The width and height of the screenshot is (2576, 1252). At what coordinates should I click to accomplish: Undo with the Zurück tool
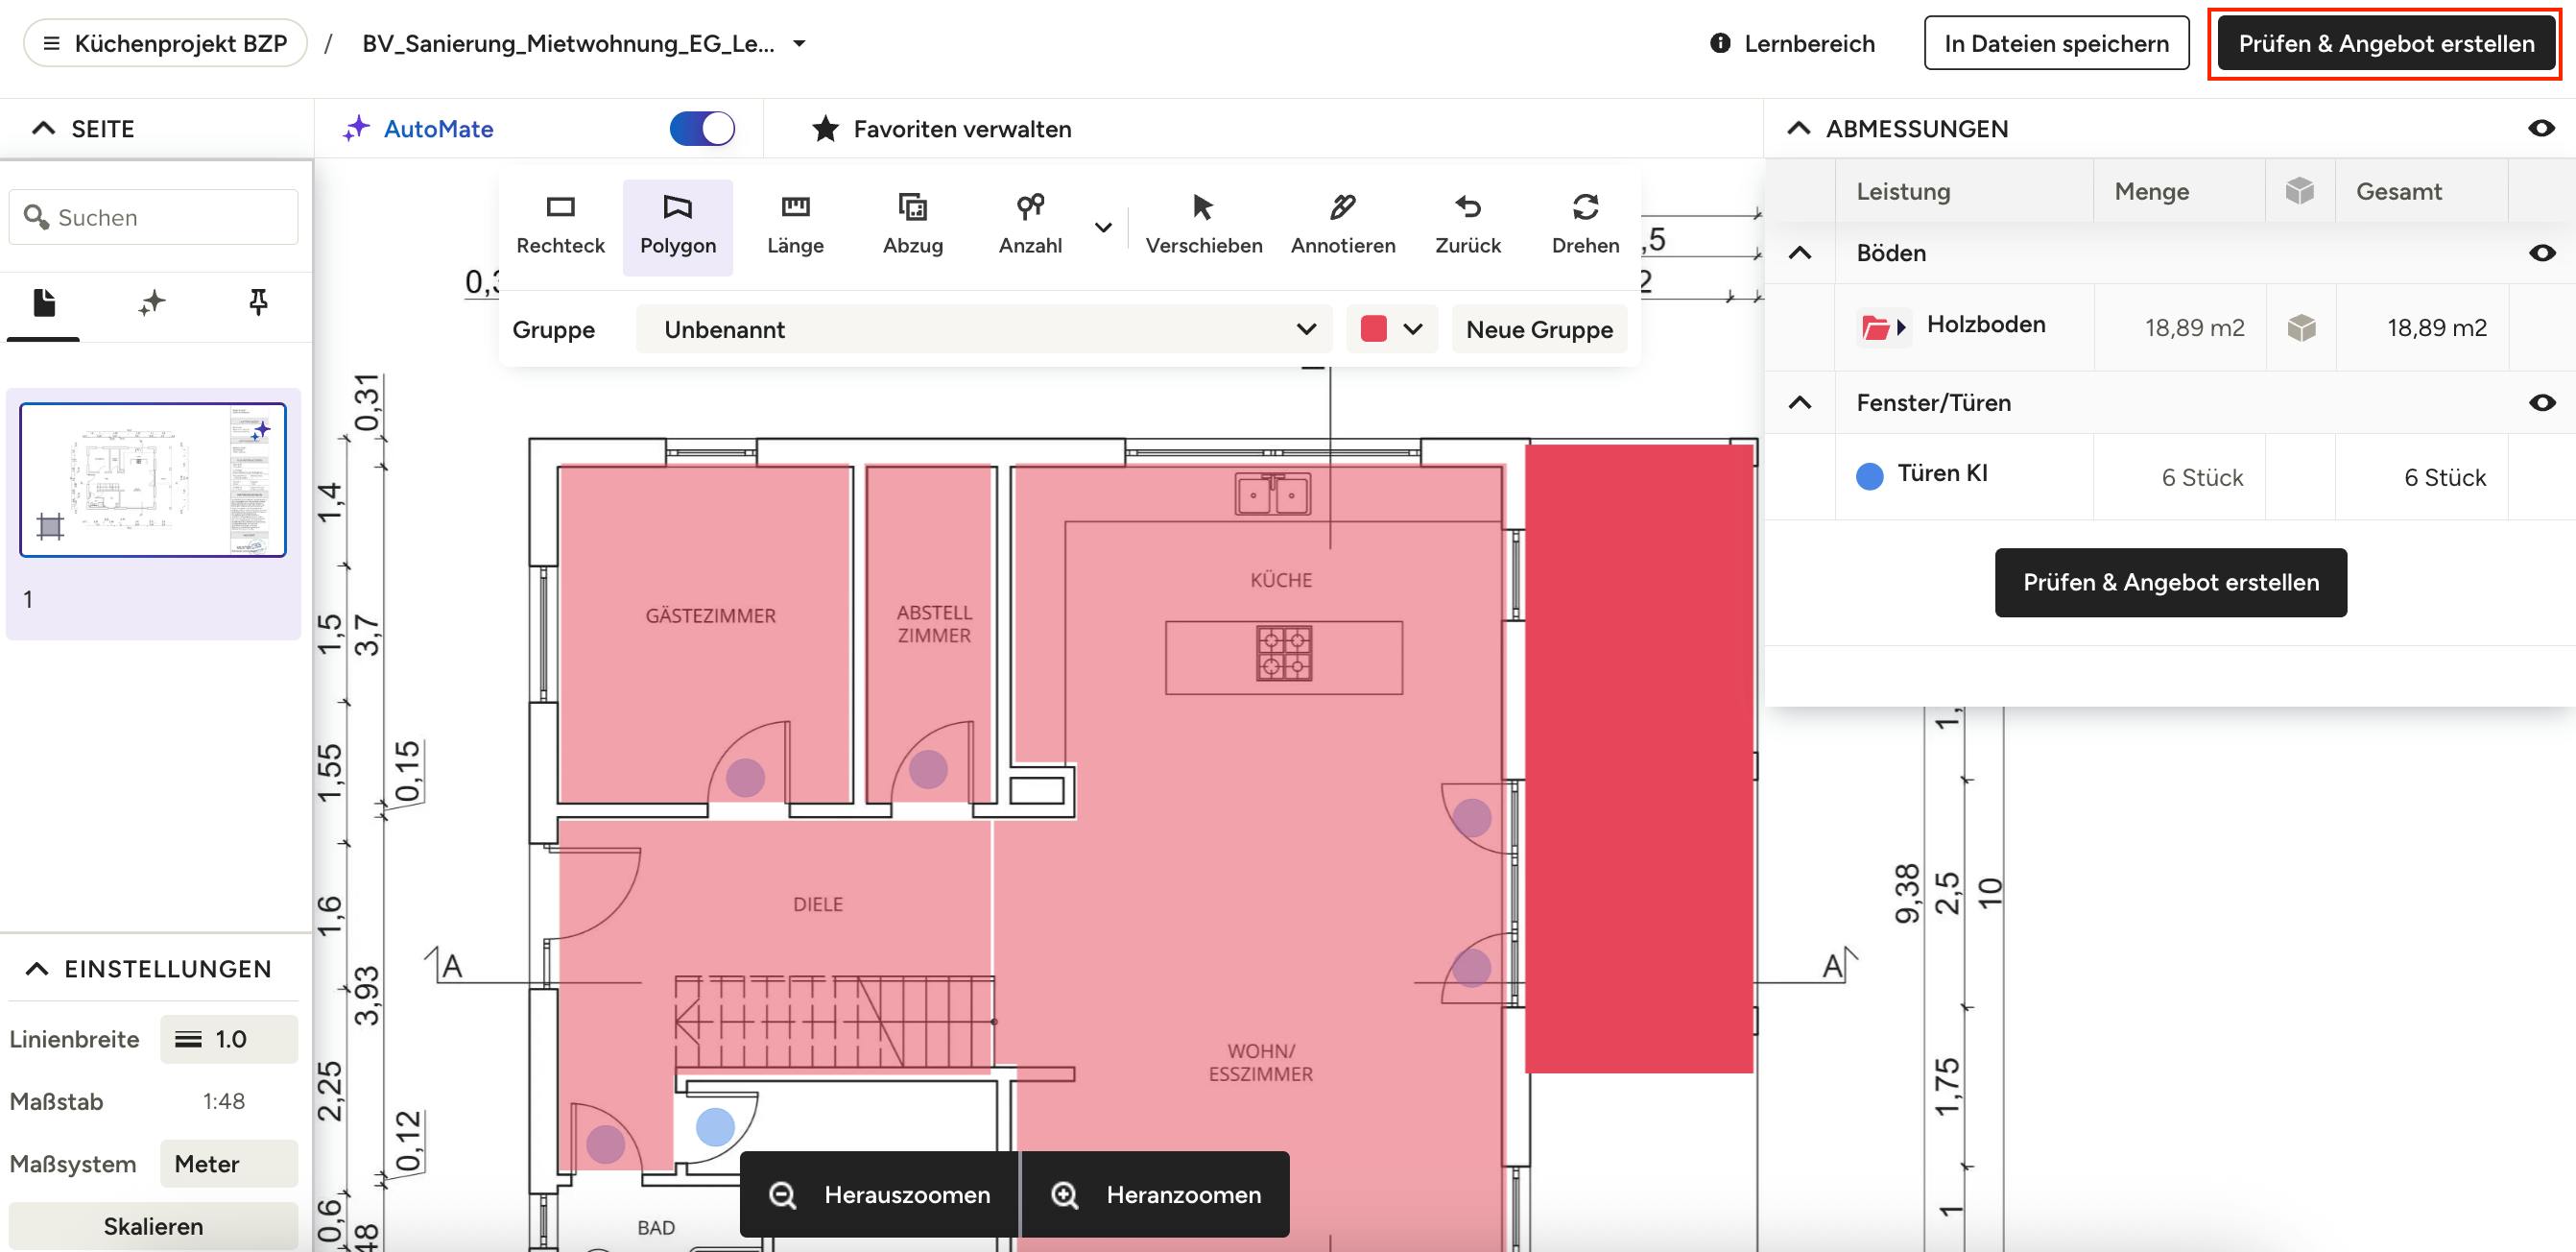[x=1467, y=226]
